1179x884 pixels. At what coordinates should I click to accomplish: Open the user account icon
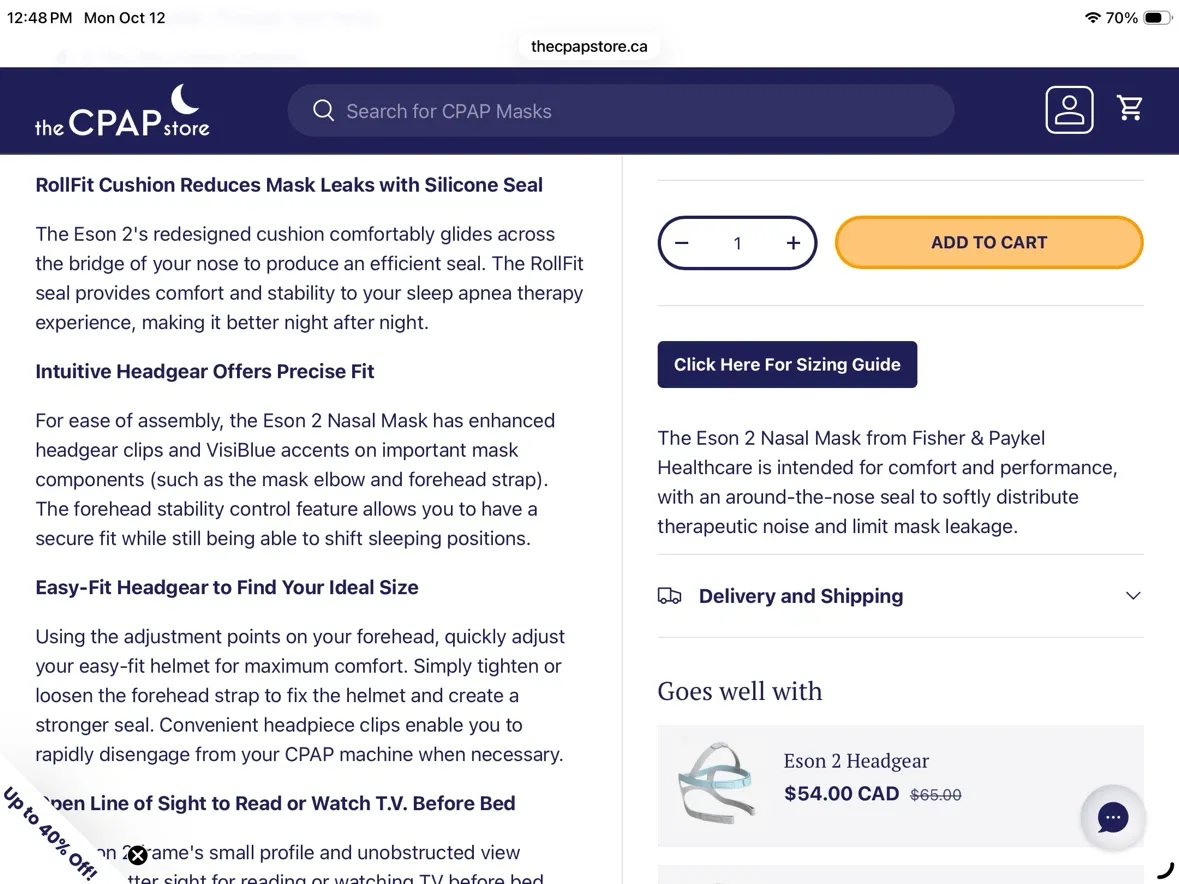[1069, 110]
